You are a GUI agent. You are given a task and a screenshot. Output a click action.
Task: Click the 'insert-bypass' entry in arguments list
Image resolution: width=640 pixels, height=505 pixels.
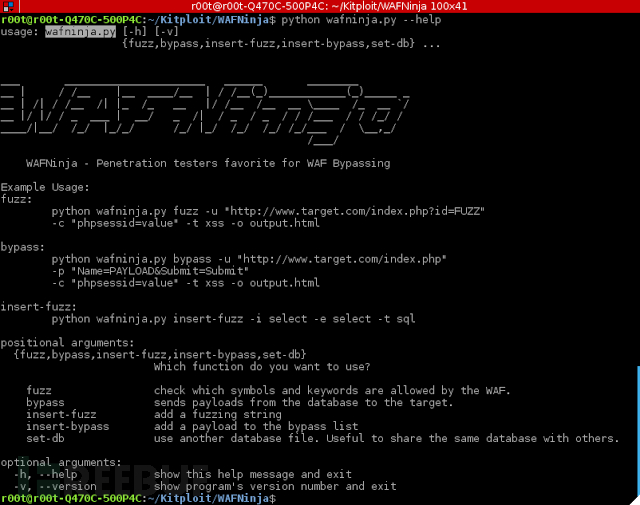coord(68,427)
